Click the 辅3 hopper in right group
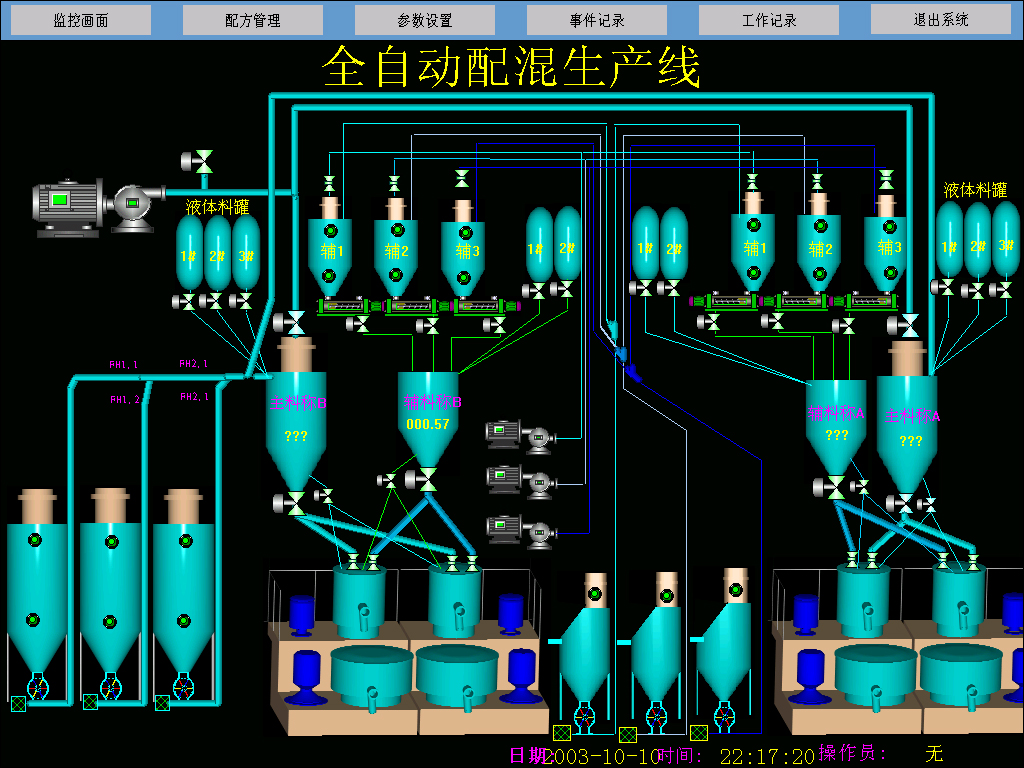The height and width of the screenshot is (768, 1024). tap(886, 250)
